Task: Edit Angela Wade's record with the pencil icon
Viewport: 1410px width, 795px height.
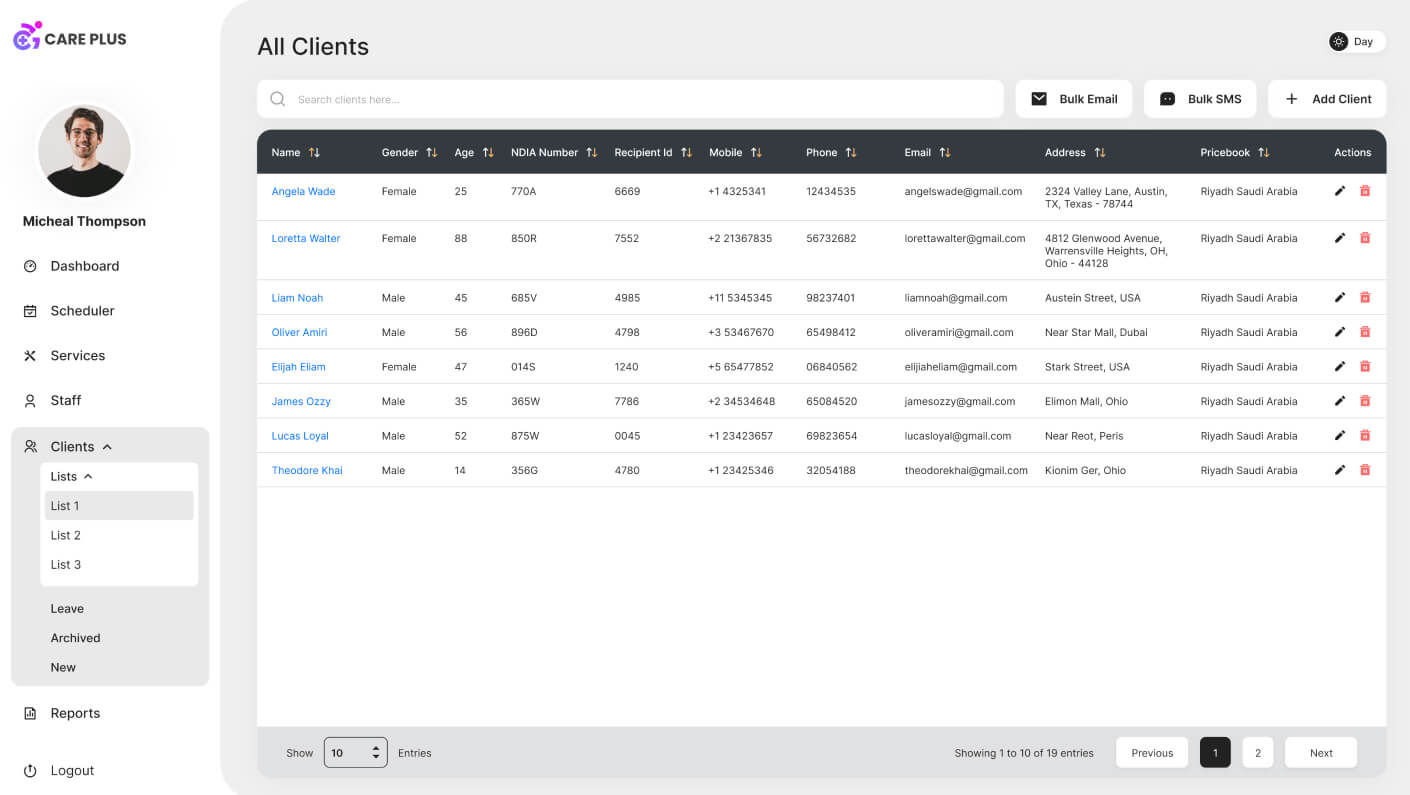Action: click(x=1340, y=191)
